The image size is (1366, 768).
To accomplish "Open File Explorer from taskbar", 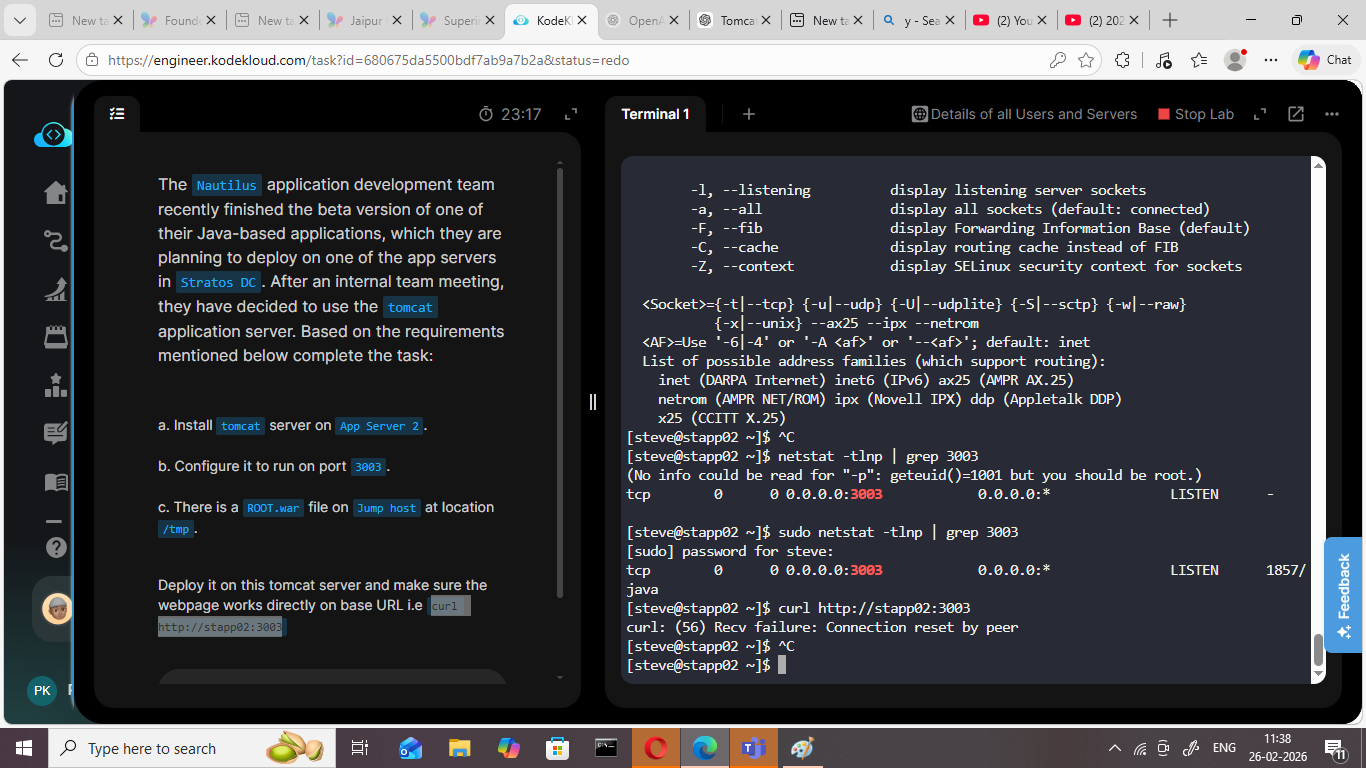I will click(459, 748).
